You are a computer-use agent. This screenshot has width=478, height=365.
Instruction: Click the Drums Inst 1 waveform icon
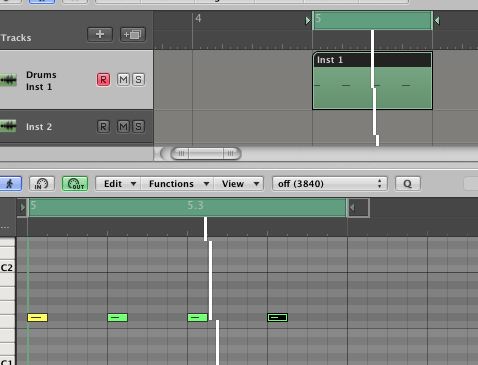[8, 80]
